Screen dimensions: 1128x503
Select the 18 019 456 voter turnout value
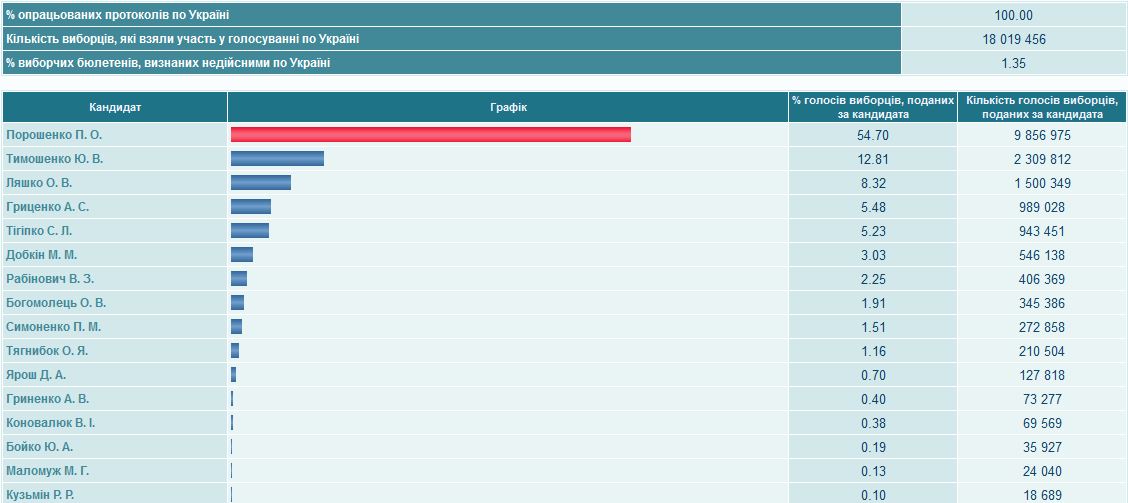1014,39
